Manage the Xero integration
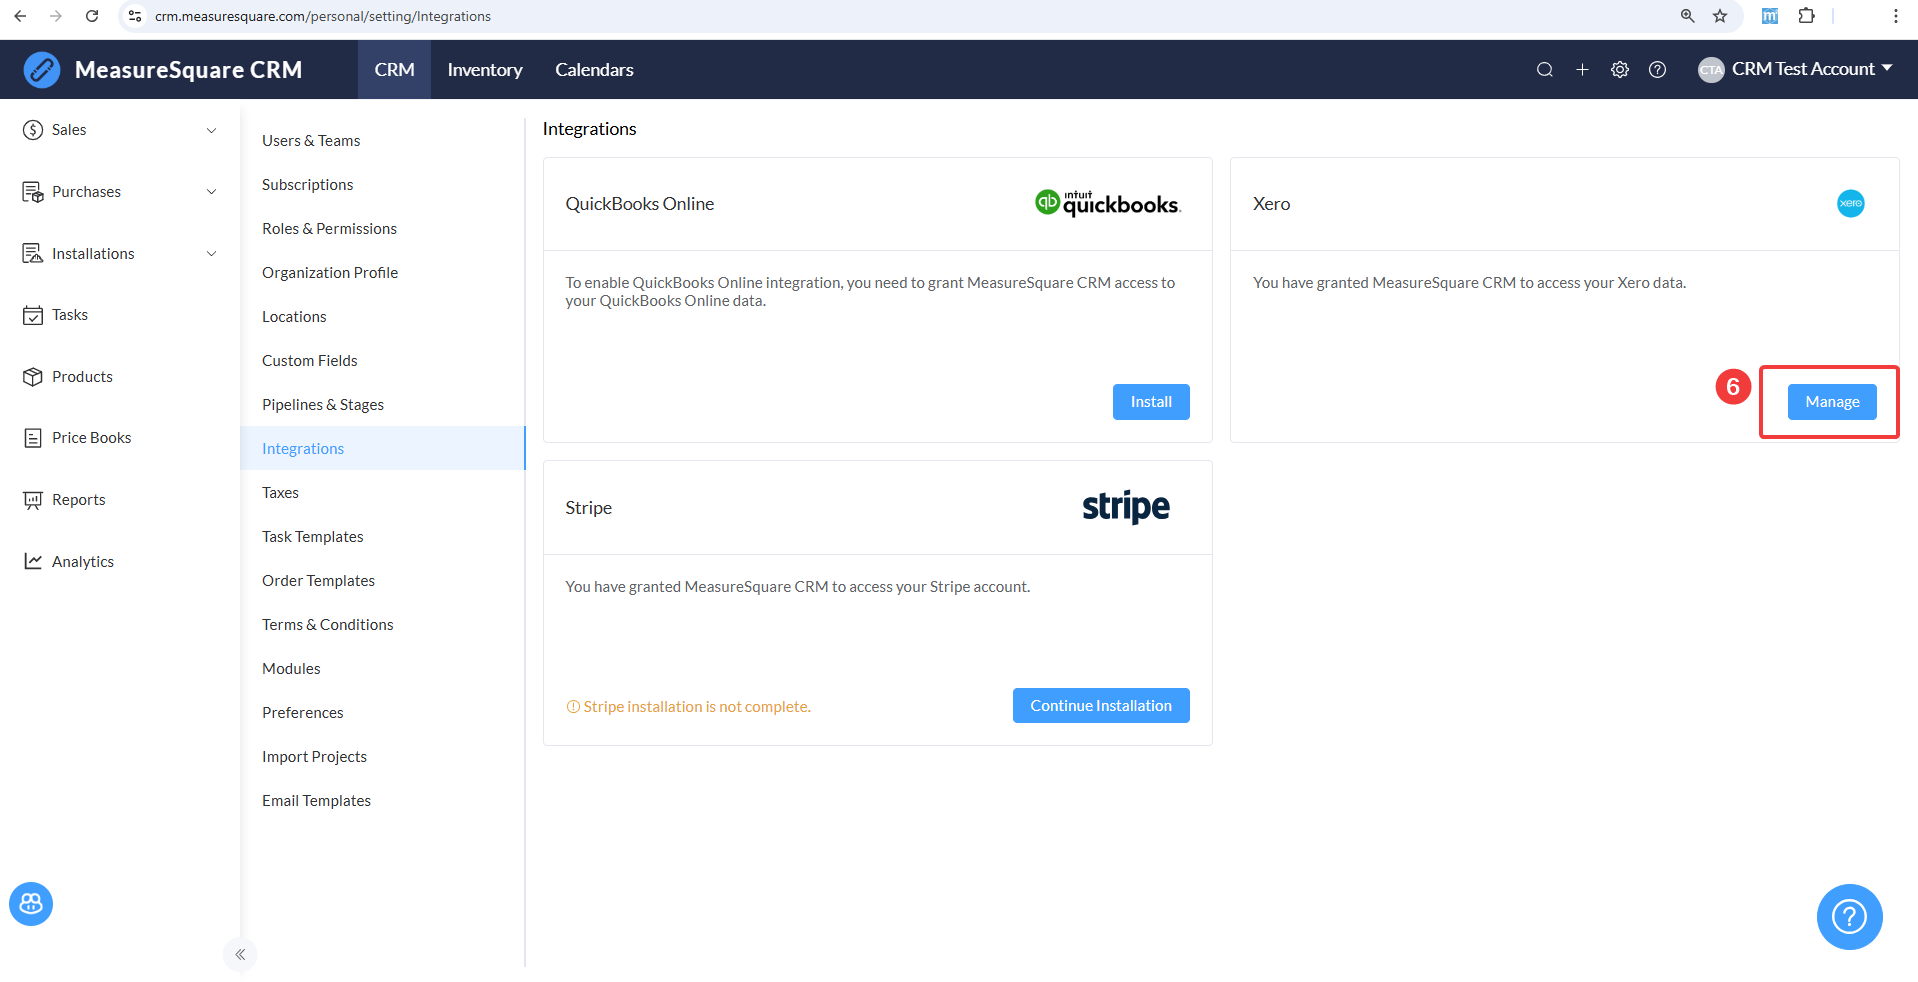 (x=1832, y=402)
